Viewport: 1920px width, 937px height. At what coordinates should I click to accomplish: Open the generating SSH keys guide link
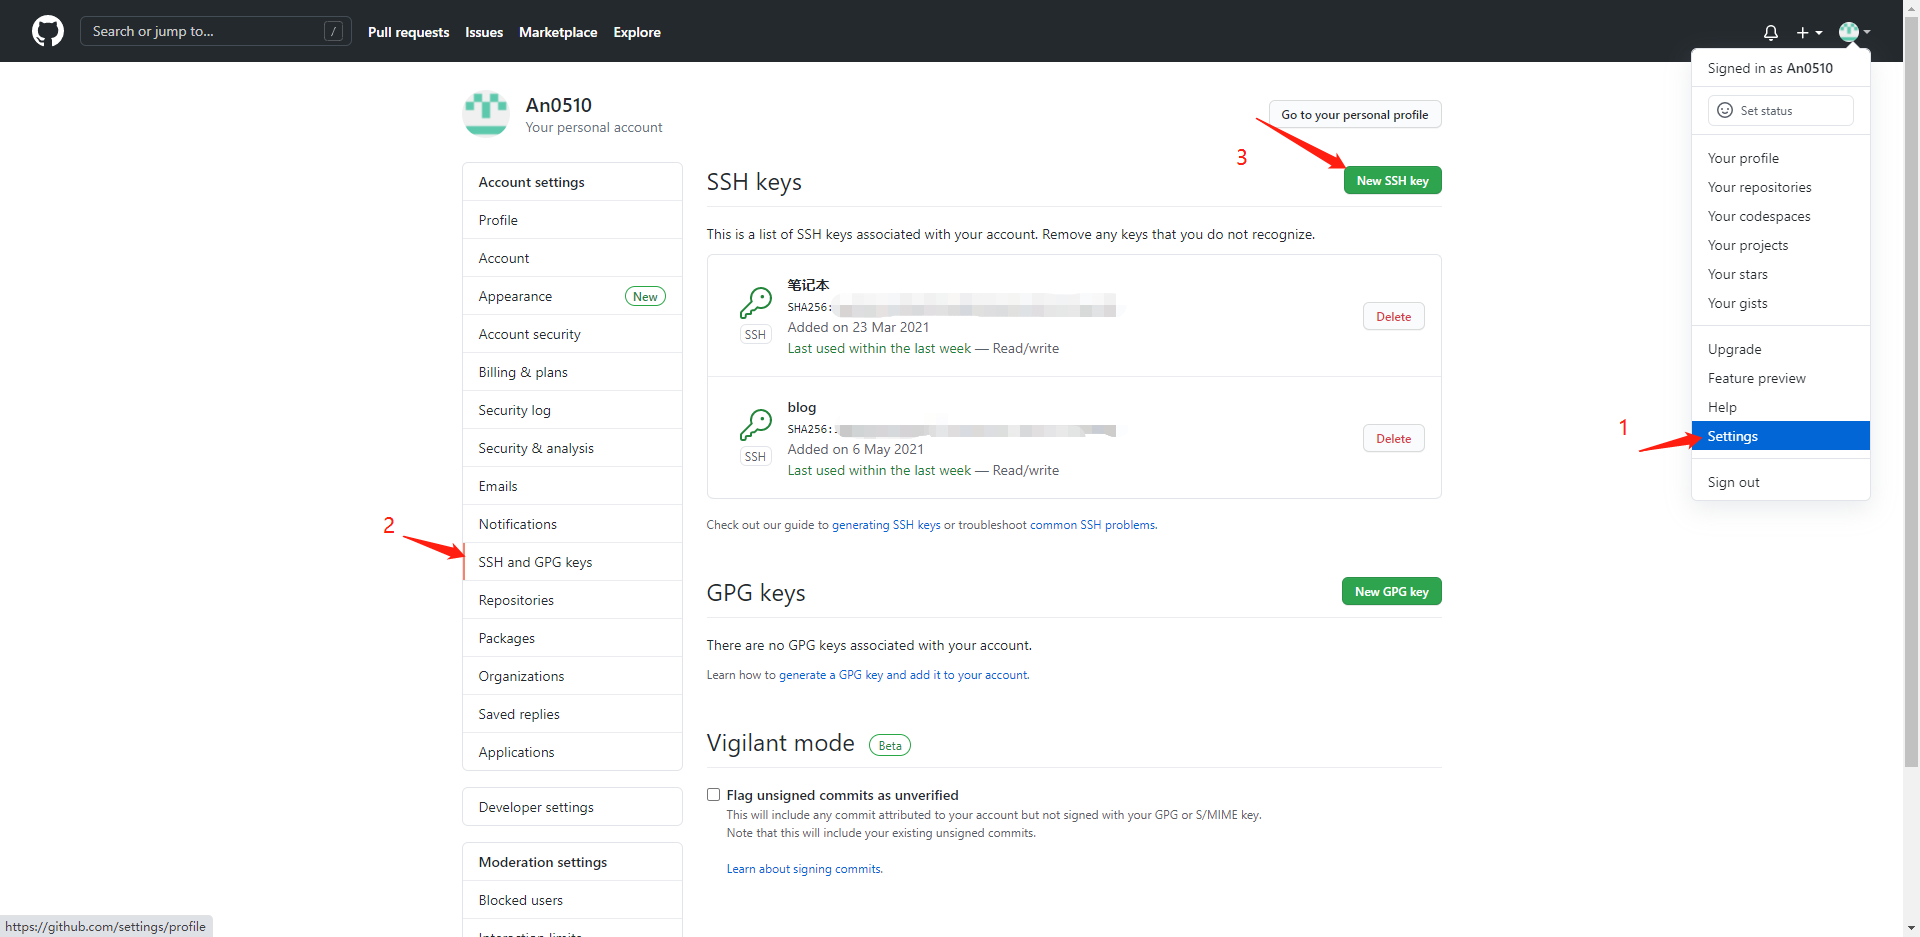(886, 525)
